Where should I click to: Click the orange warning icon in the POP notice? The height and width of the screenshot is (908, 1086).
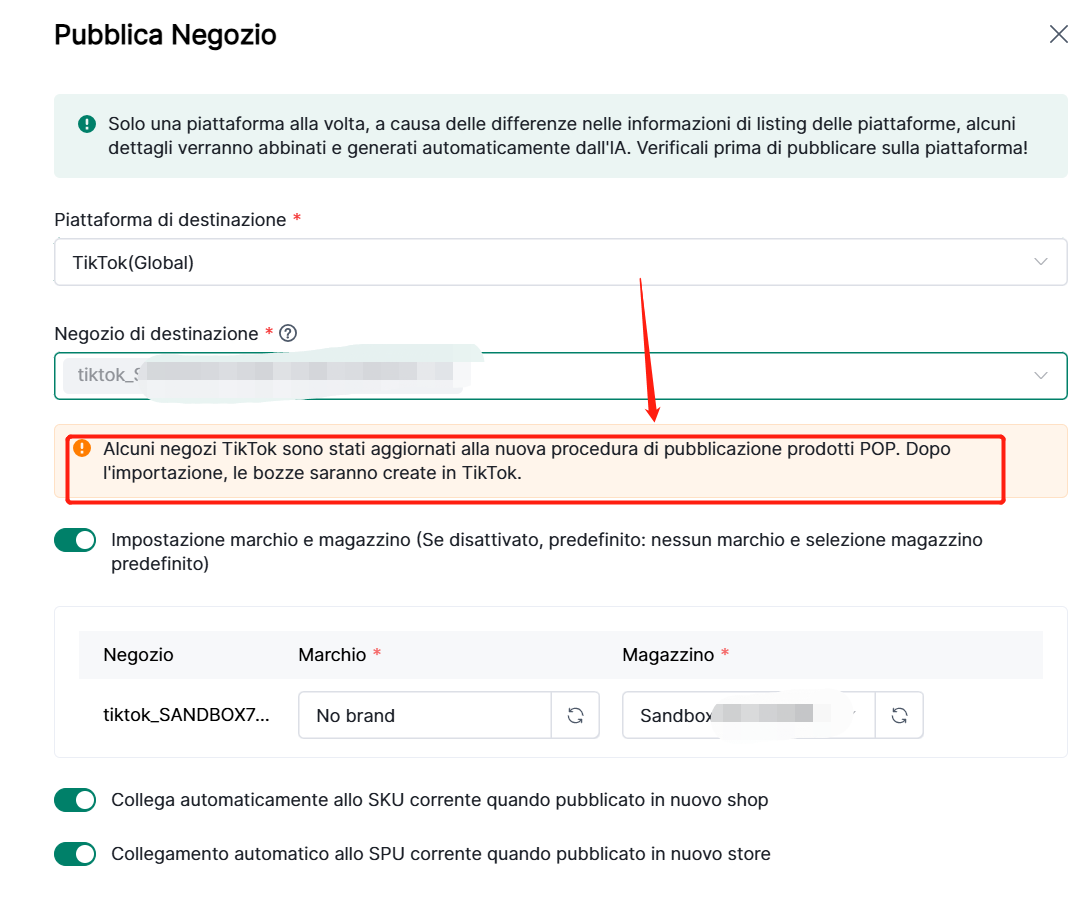[82, 449]
